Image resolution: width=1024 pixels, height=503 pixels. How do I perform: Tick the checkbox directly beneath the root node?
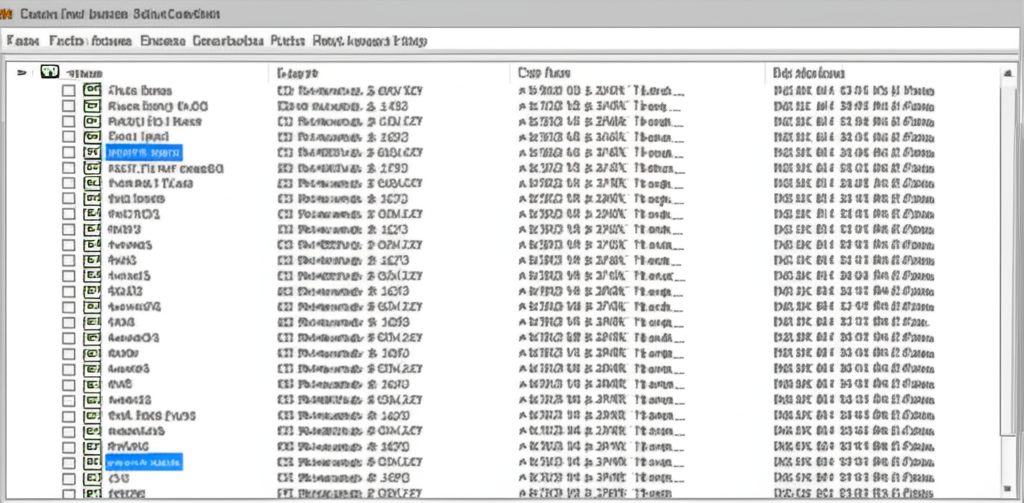coord(69,90)
